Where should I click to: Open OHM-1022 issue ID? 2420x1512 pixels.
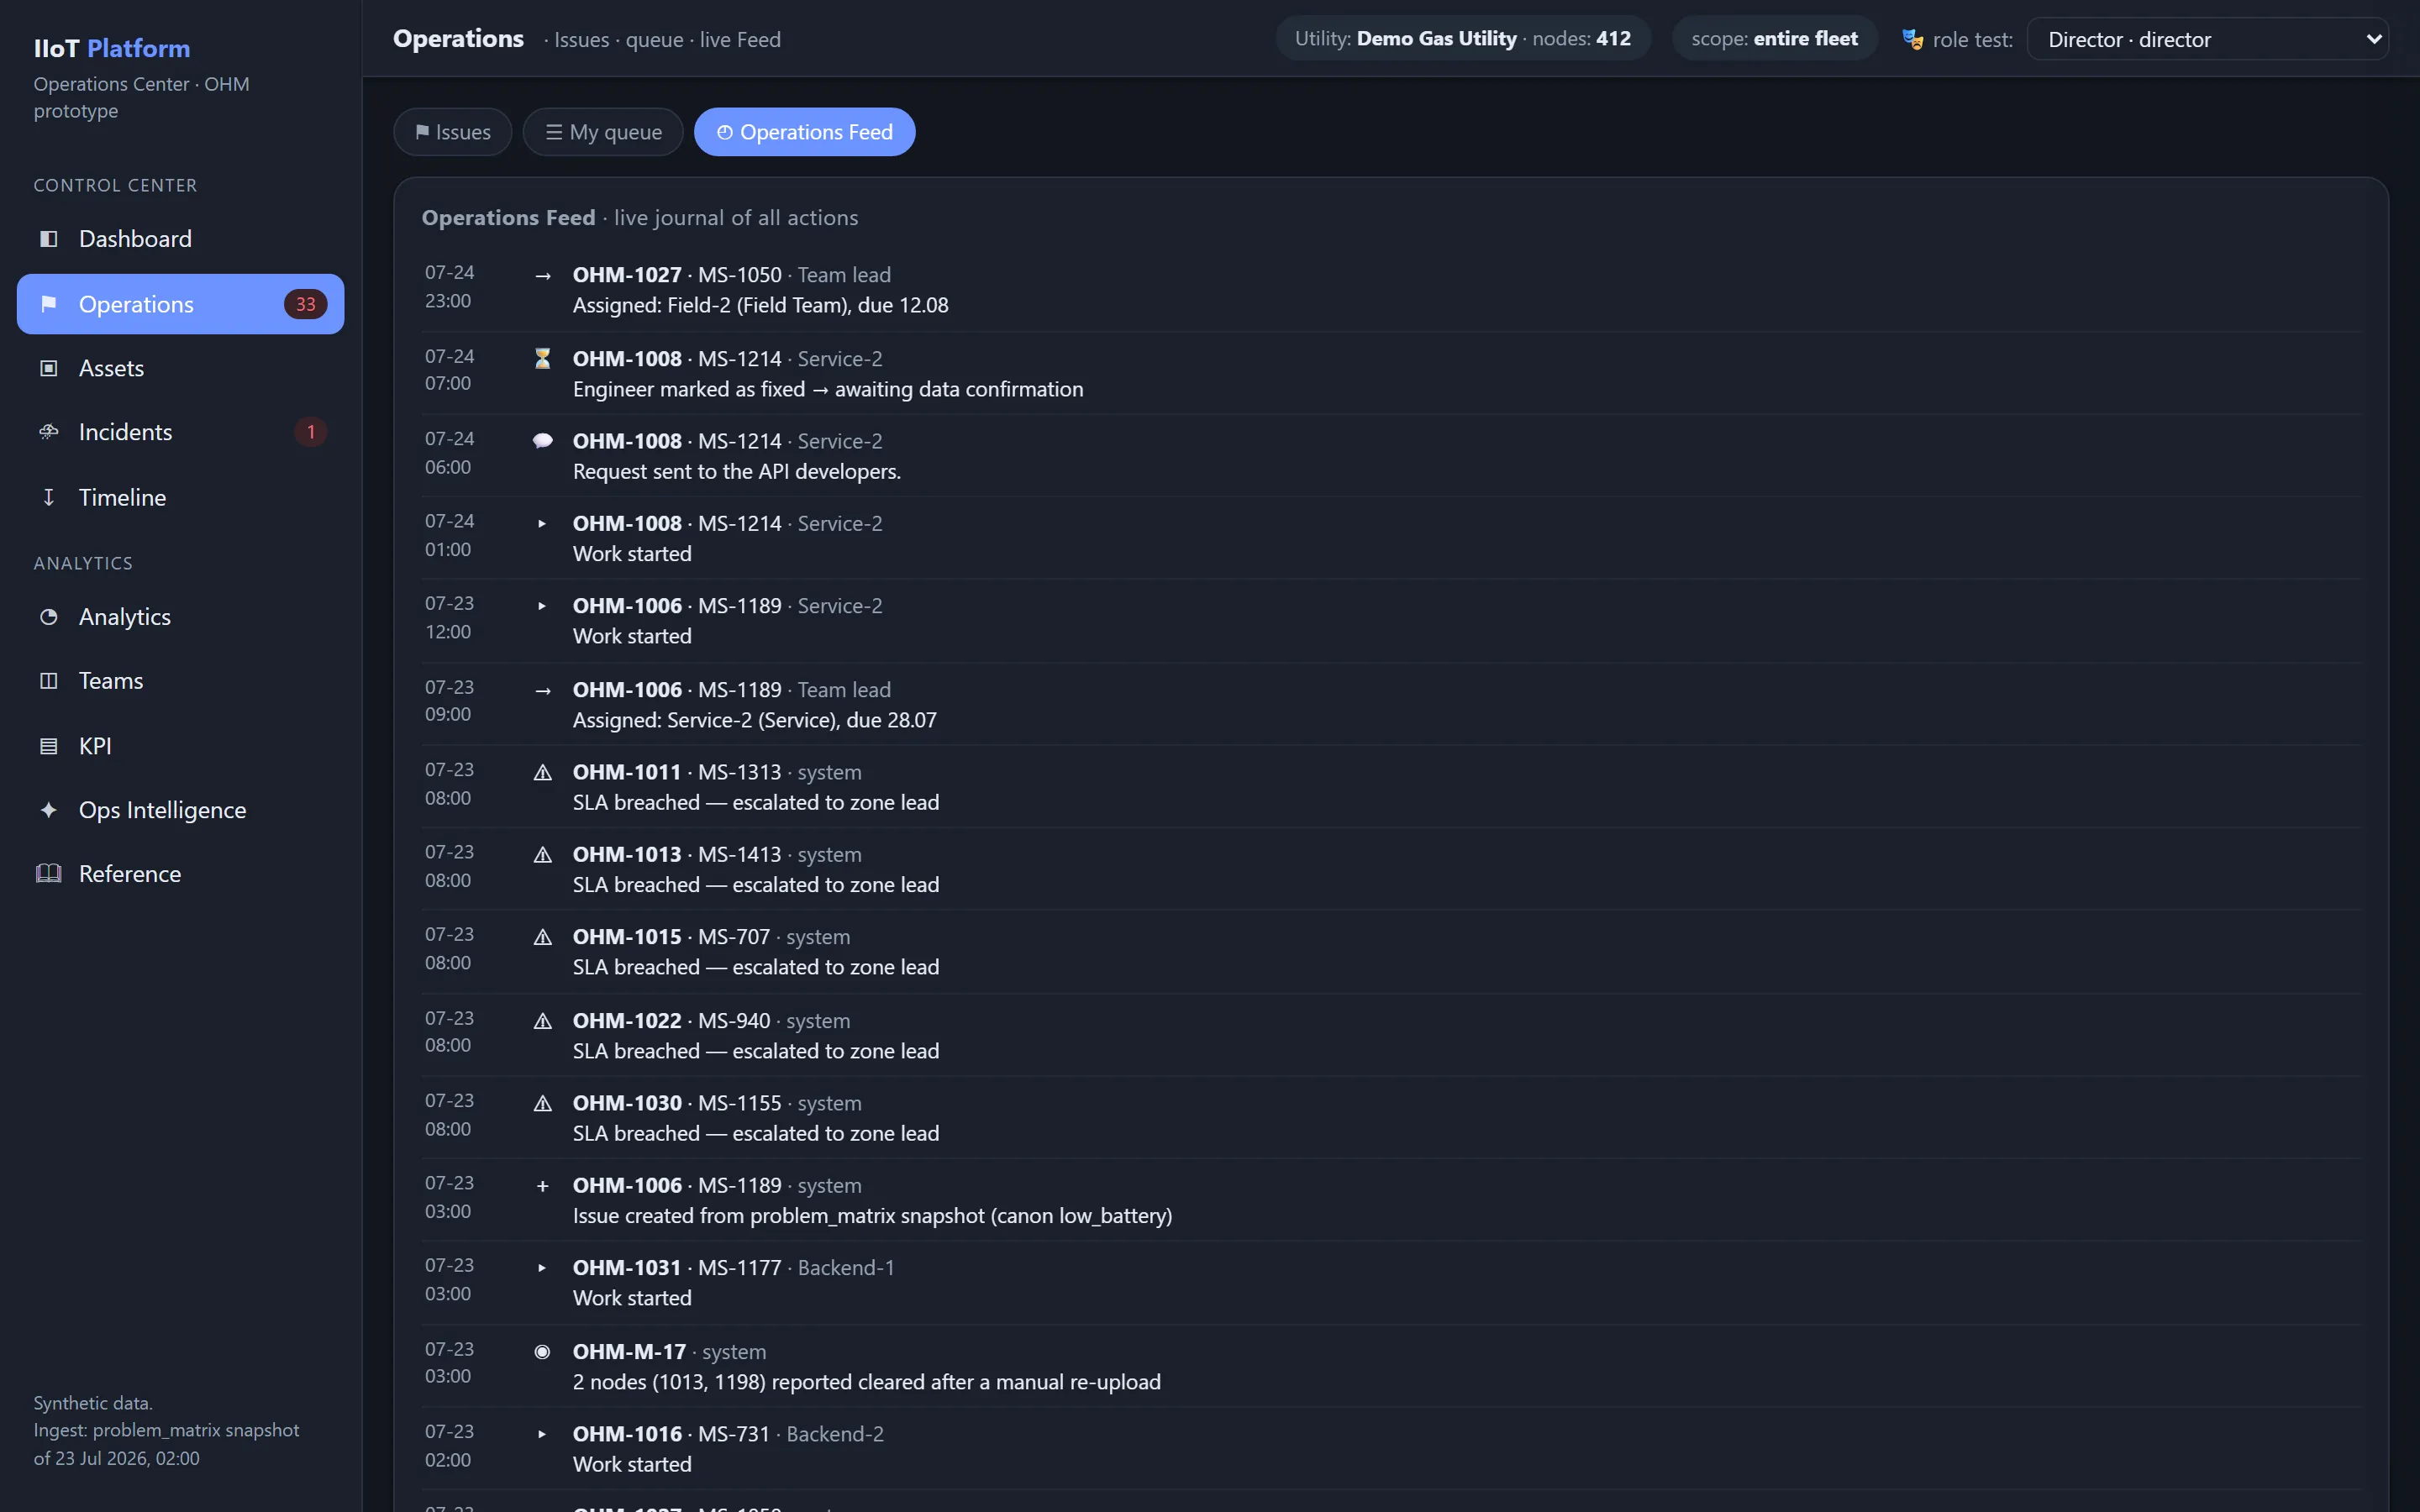tap(627, 1021)
